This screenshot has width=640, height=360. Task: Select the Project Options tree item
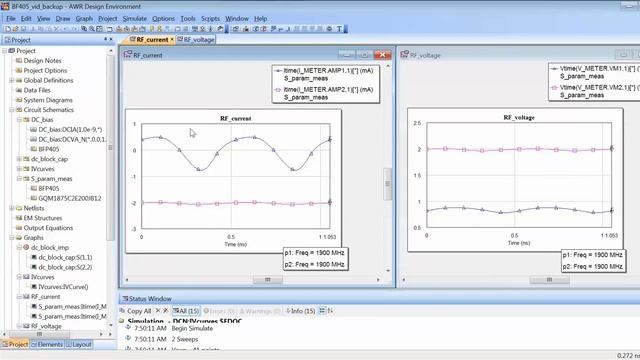pos(45,70)
